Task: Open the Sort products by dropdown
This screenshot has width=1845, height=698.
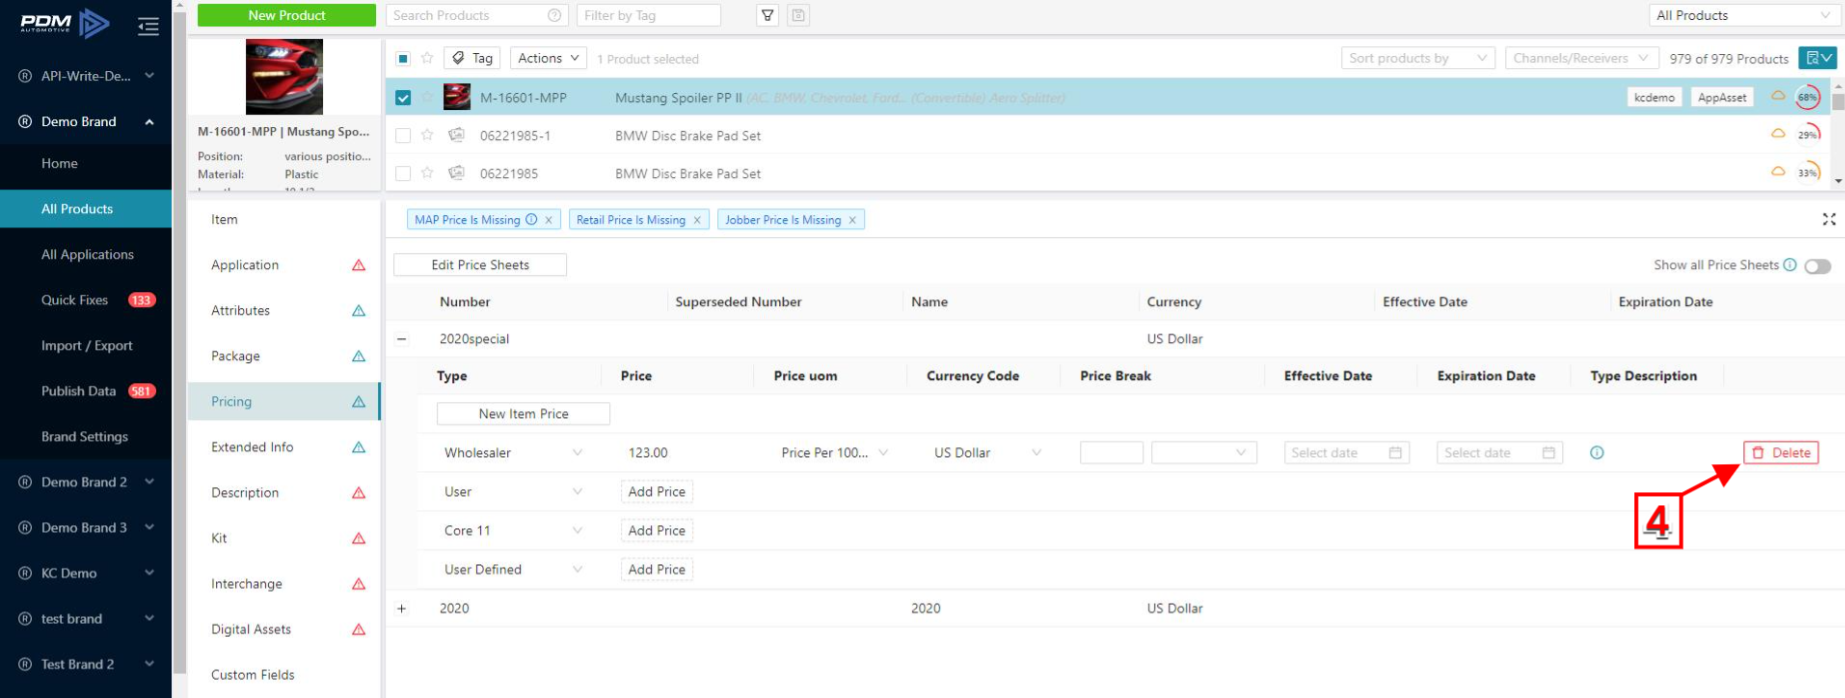Action: click(x=1418, y=58)
